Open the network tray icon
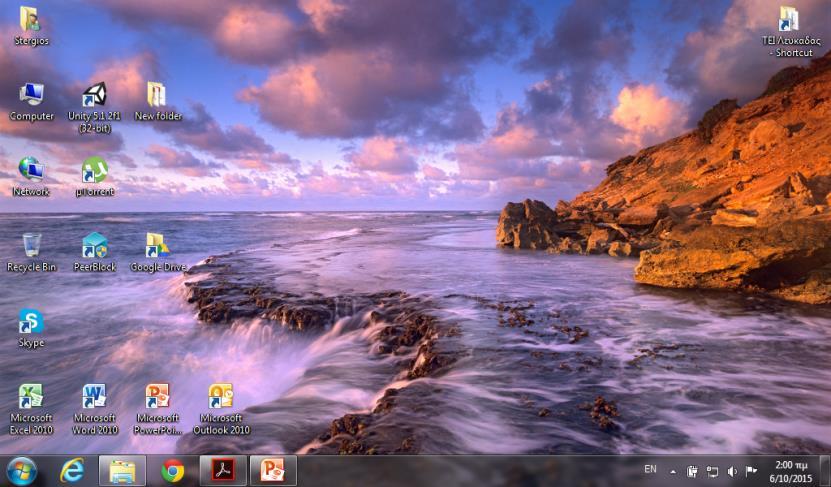The height and width of the screenshot is (487, 831). 712,471
